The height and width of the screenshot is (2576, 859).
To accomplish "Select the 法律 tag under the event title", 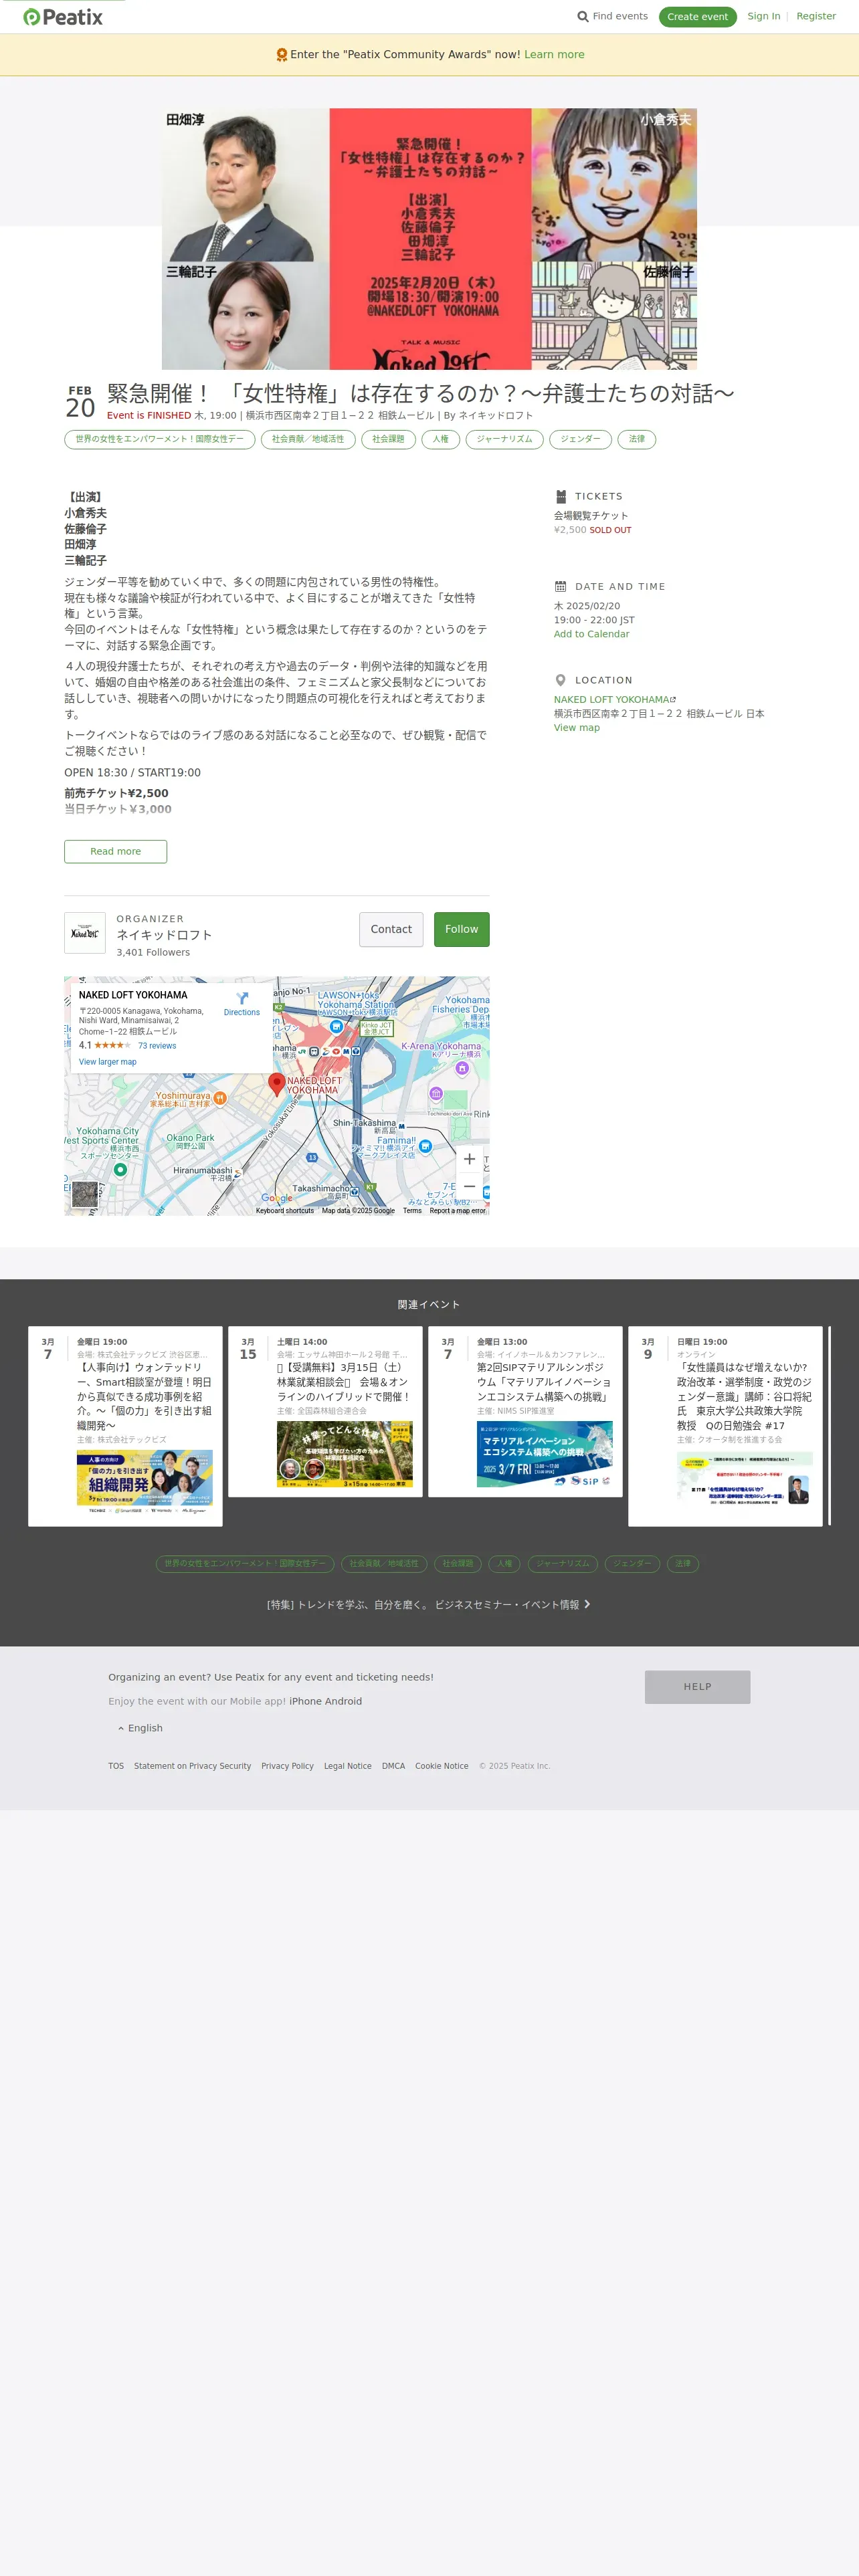I will tap(637, 439).
